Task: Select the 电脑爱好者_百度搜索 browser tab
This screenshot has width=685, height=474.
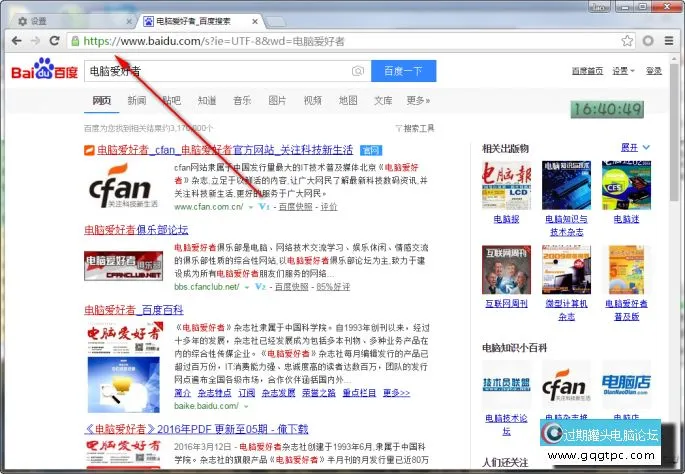Action: 199,21
